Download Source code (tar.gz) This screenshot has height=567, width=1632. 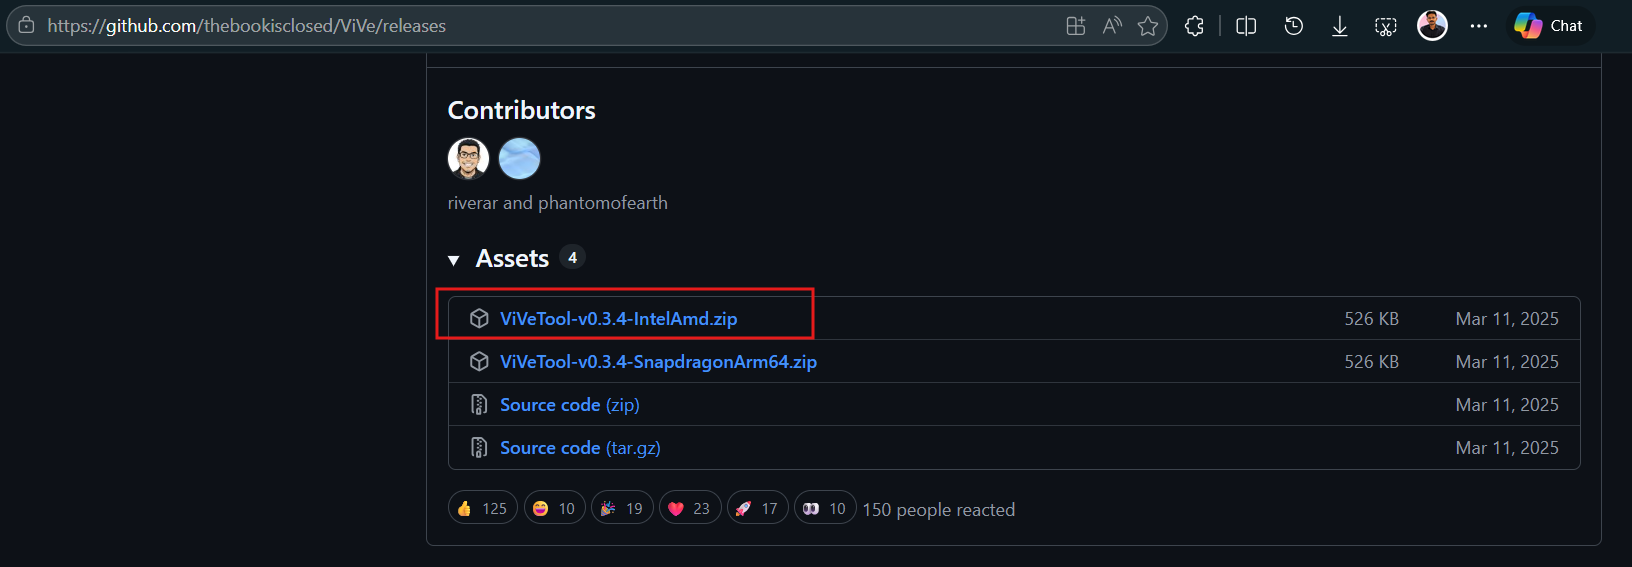pyautogui.click(x=580, y=448)
